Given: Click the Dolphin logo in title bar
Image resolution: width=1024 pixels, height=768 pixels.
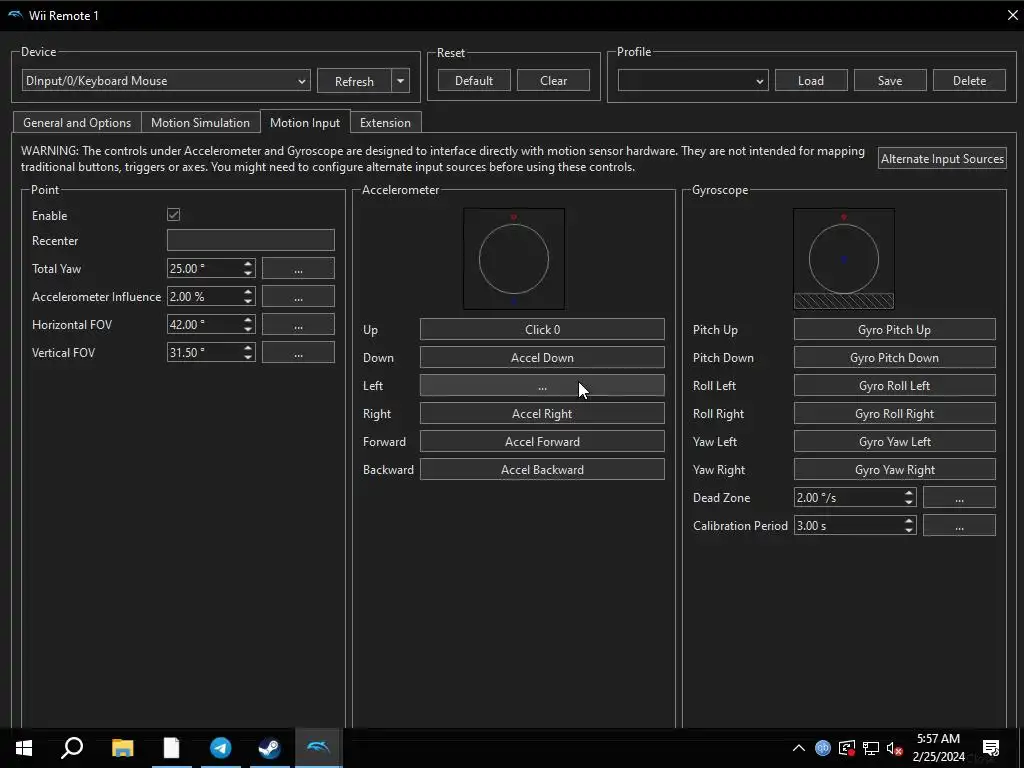Looking at the screenshot, I should [x=15, y=15].
